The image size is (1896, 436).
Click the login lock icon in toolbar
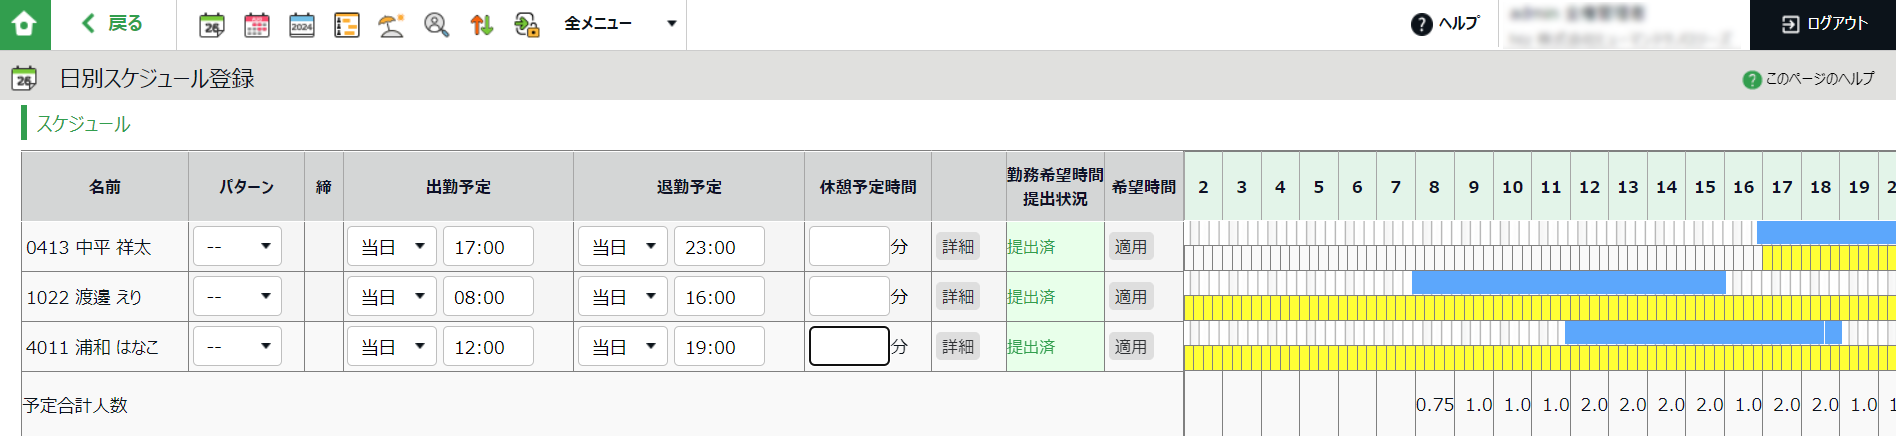[527, 25]
